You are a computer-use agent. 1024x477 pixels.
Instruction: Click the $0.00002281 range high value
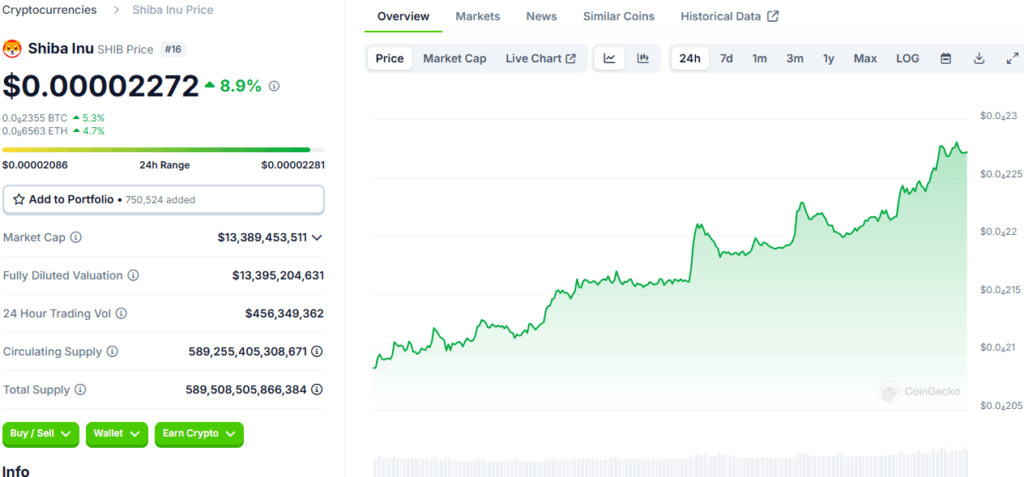click(x=293, y=165)
